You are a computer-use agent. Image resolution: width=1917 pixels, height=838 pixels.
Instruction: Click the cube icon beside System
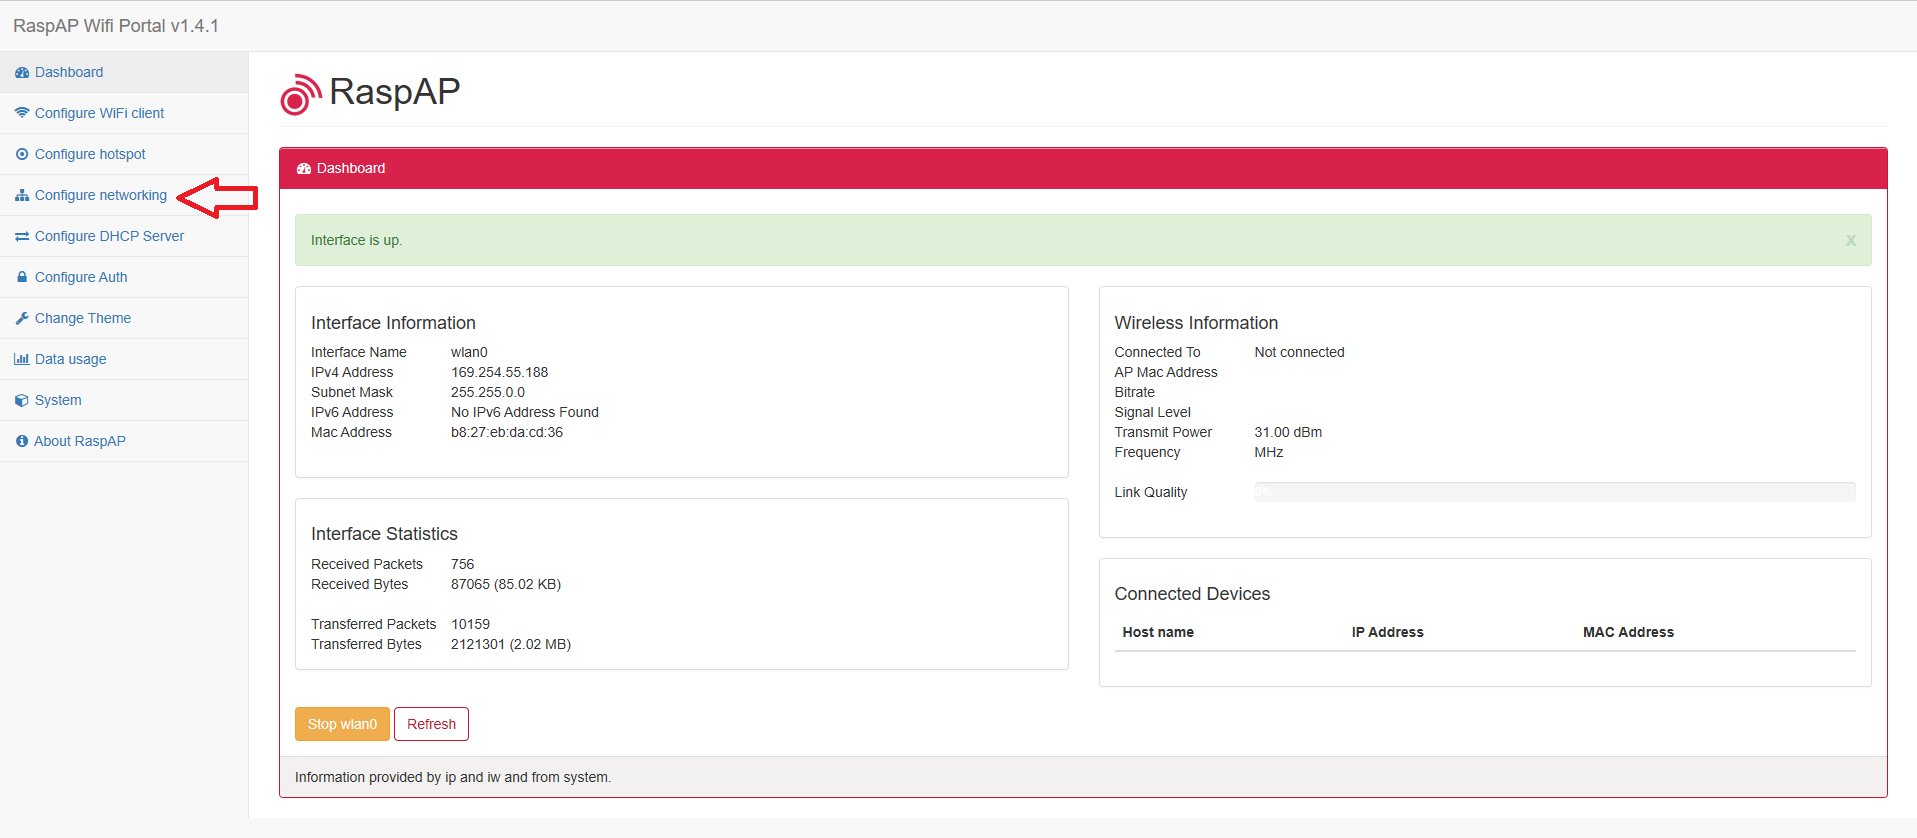click(22, 400)
